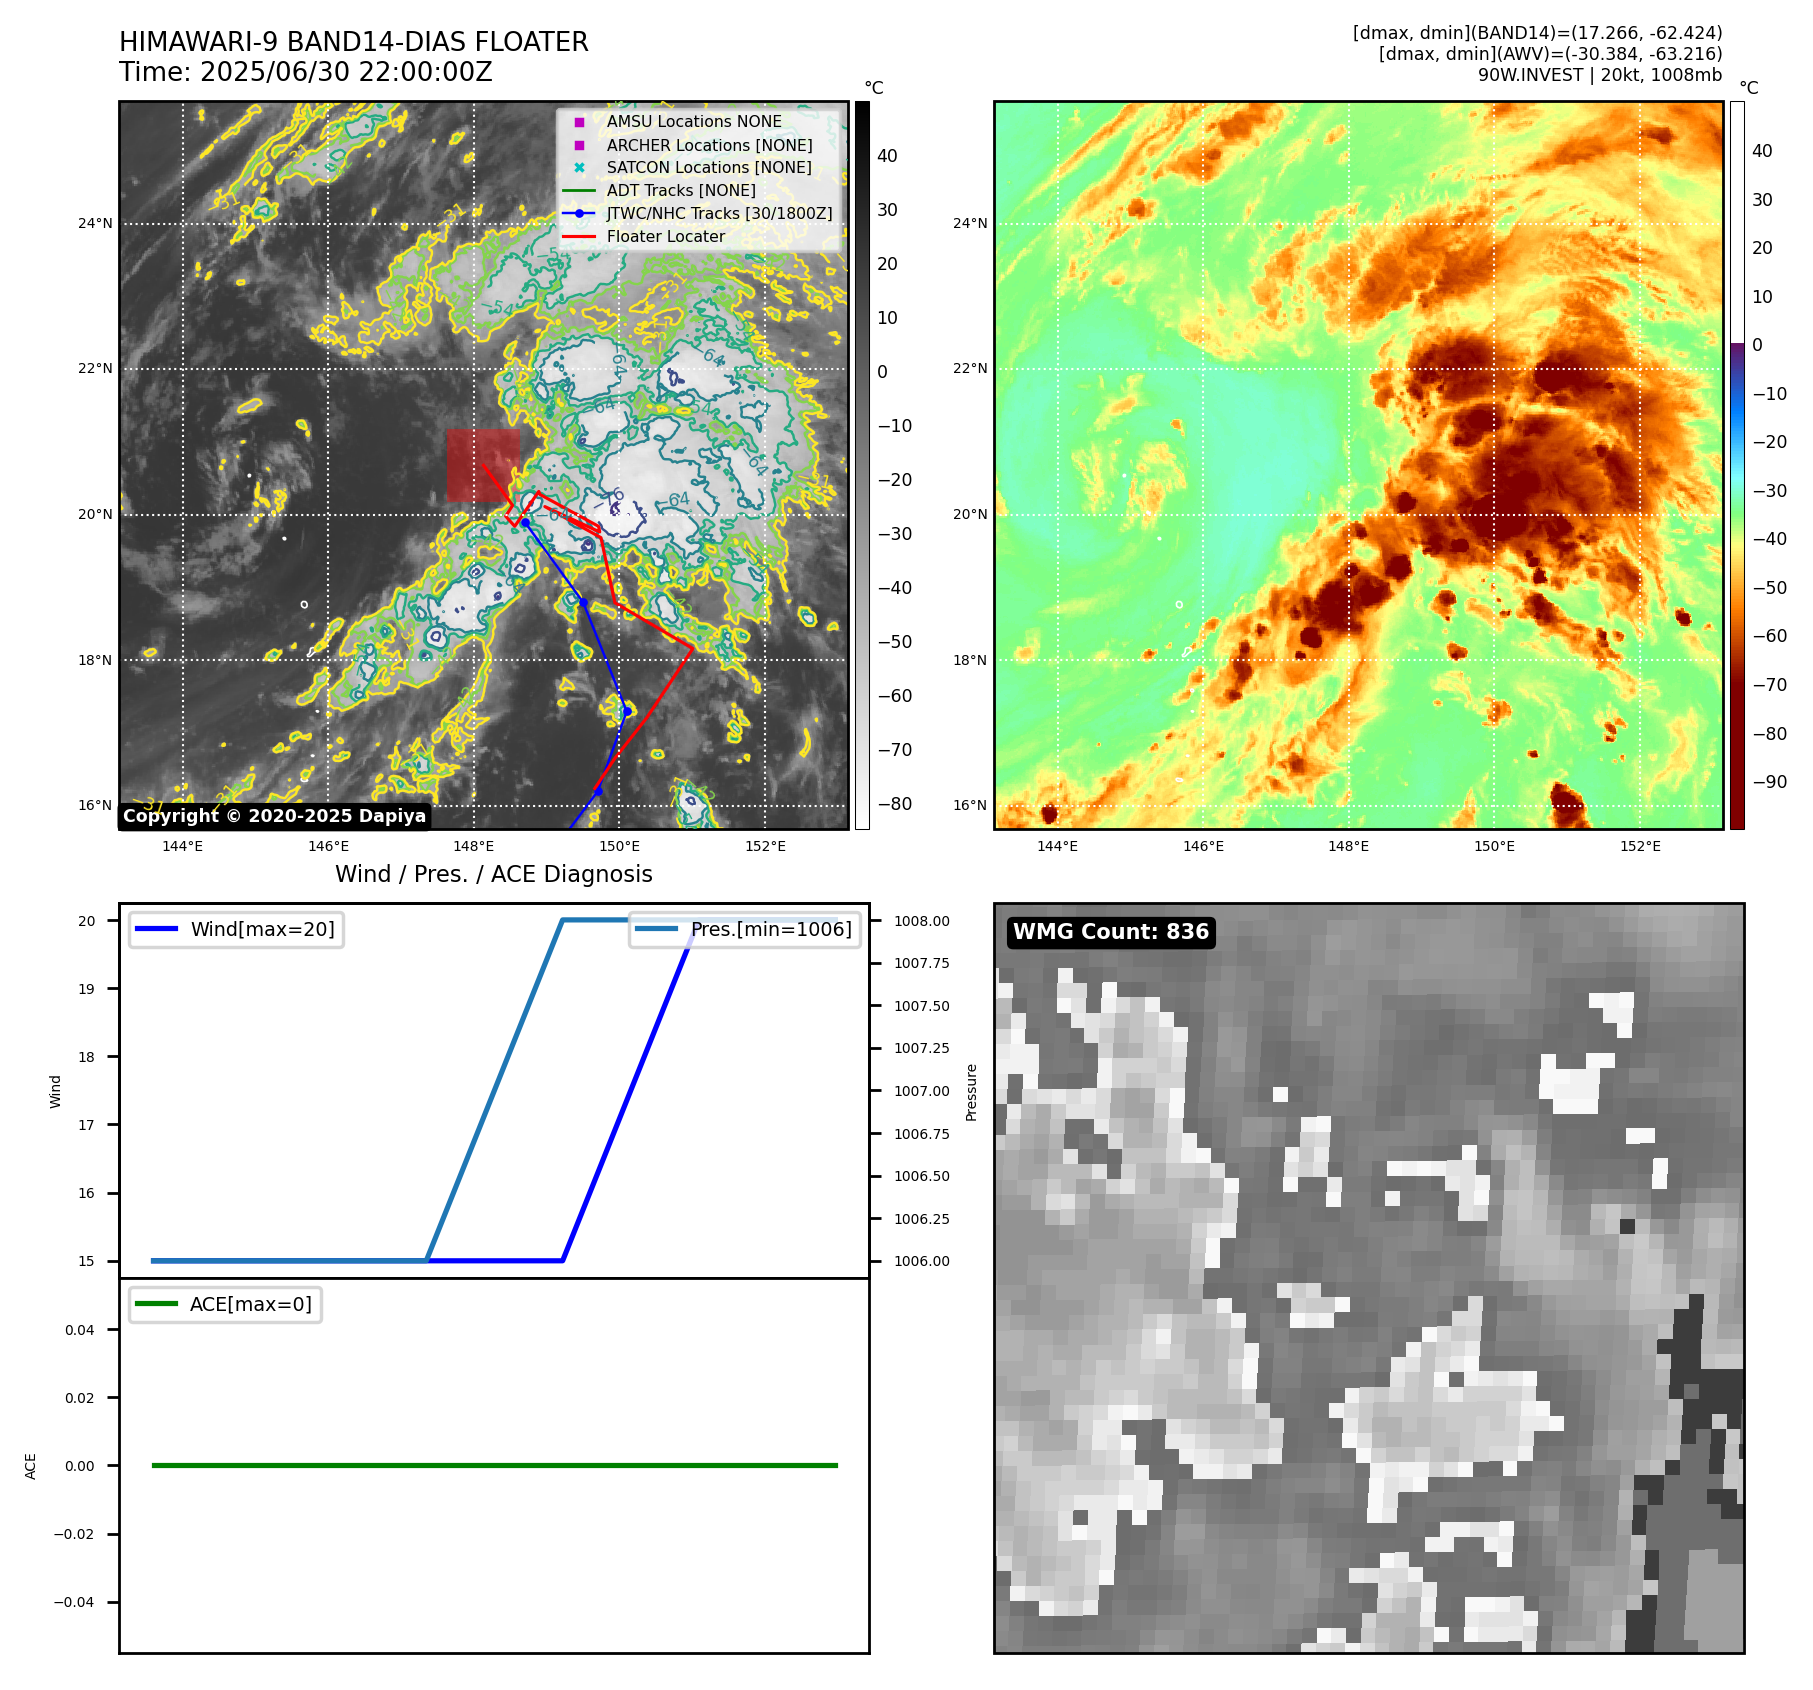This screenshot has width=1813, height=1690.
Task: Click the cyan SATCON Locations x marker
Action: click(579, 168)
